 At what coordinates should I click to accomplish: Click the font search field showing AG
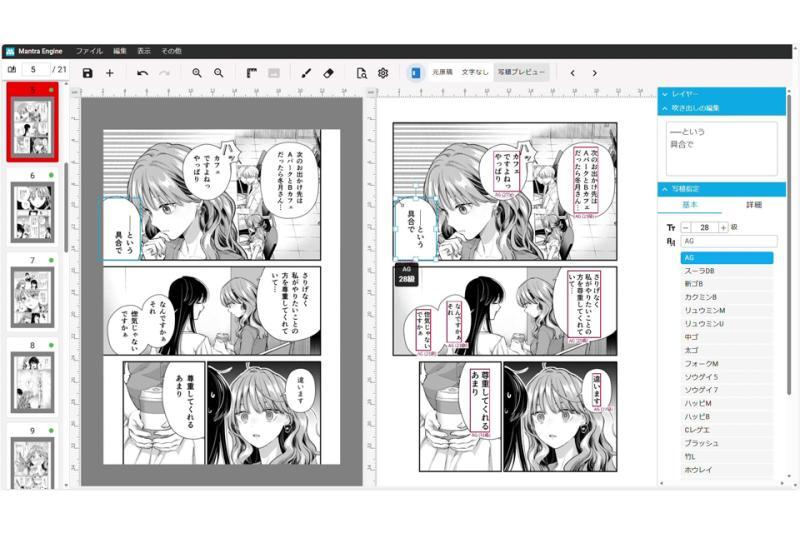(x=729, y=241)
